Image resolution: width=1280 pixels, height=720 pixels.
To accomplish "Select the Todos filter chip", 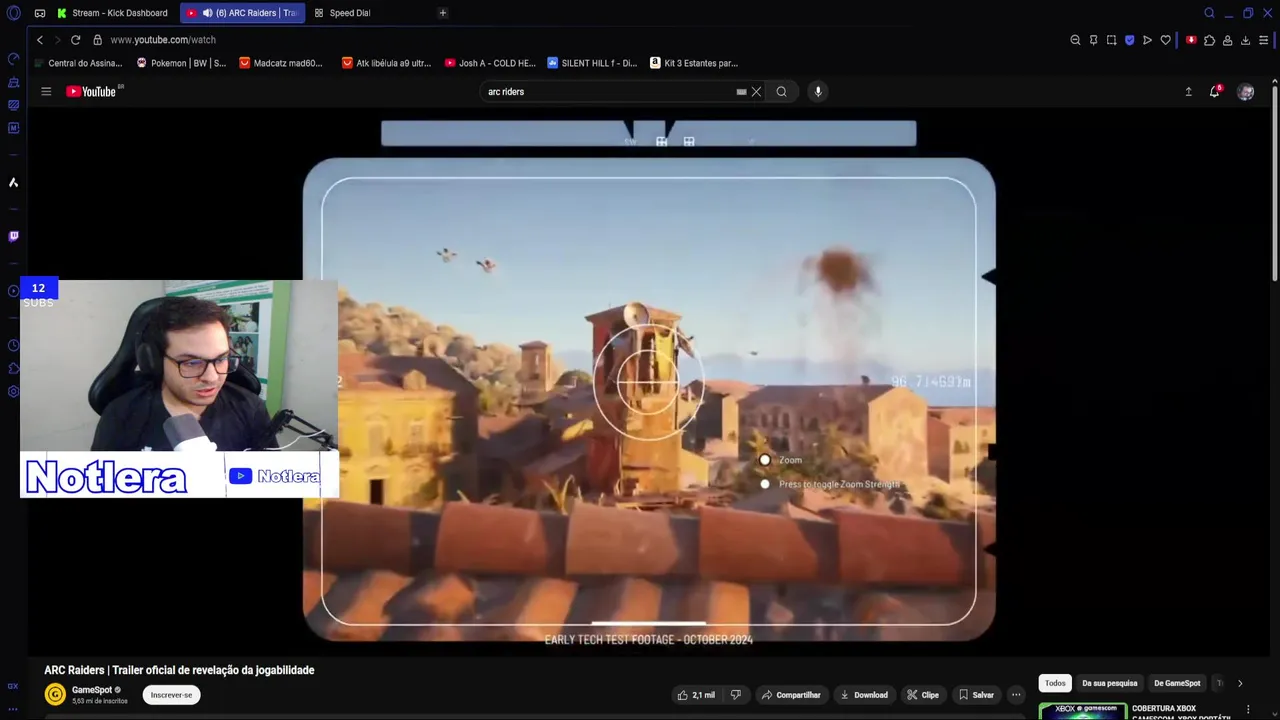I will 1055,683.
